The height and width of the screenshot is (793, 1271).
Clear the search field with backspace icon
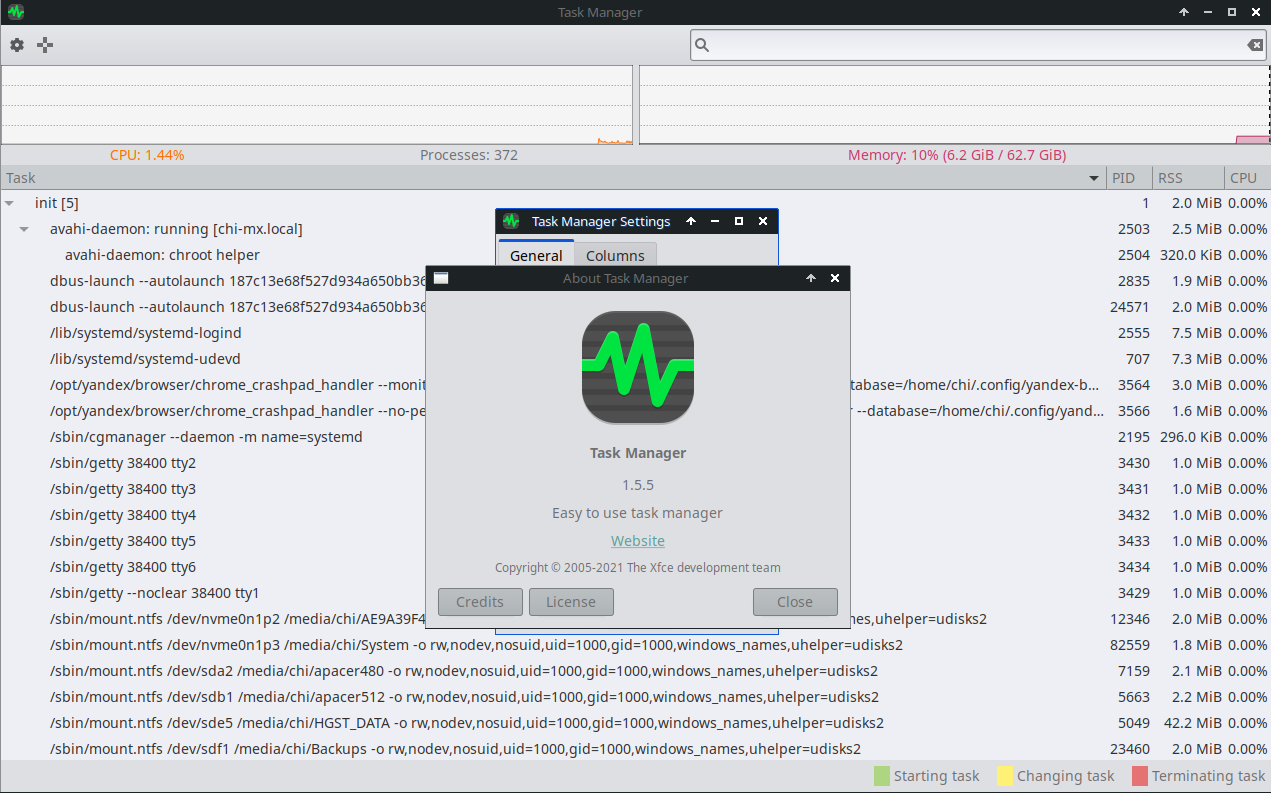point(1254,45)
